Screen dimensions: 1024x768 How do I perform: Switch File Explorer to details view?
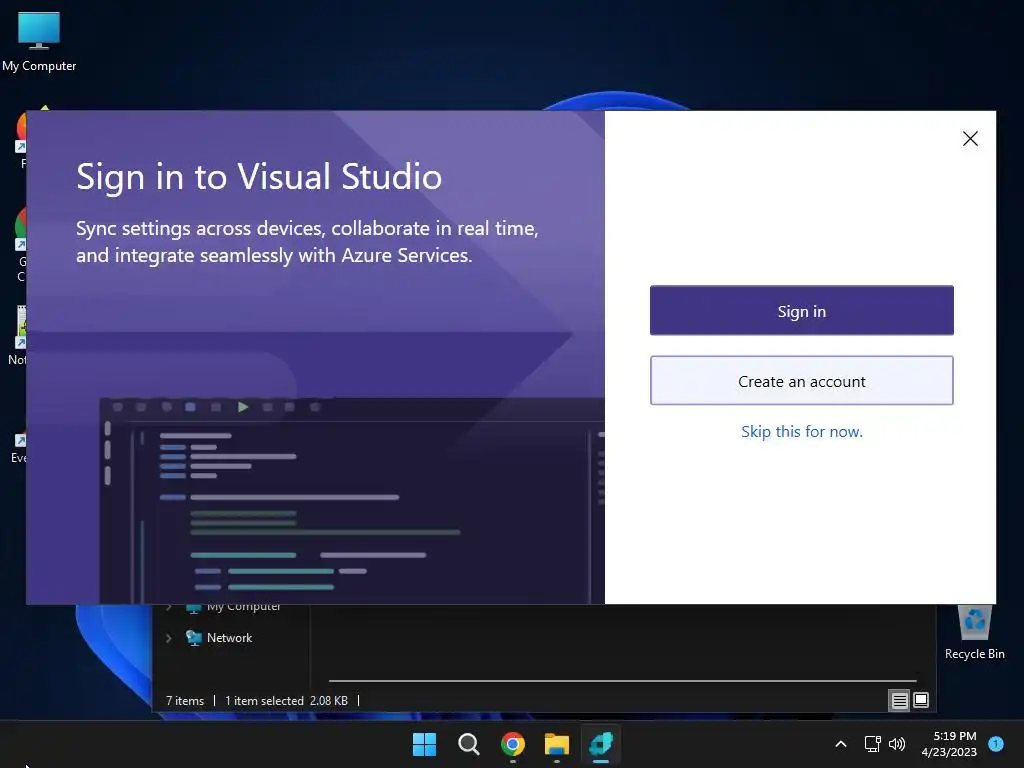tap(899, 700)
